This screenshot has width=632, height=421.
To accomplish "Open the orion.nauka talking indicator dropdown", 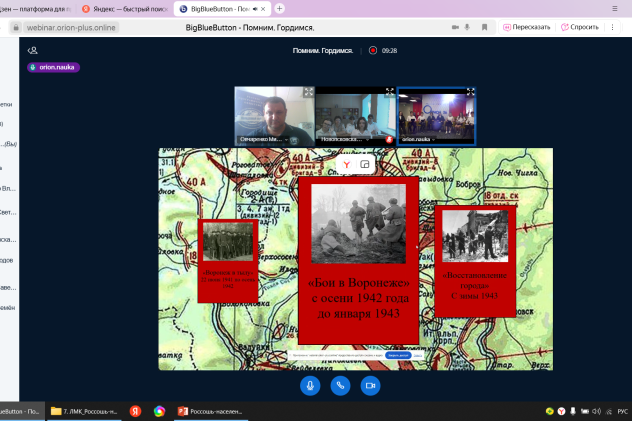I will (53, 67).
